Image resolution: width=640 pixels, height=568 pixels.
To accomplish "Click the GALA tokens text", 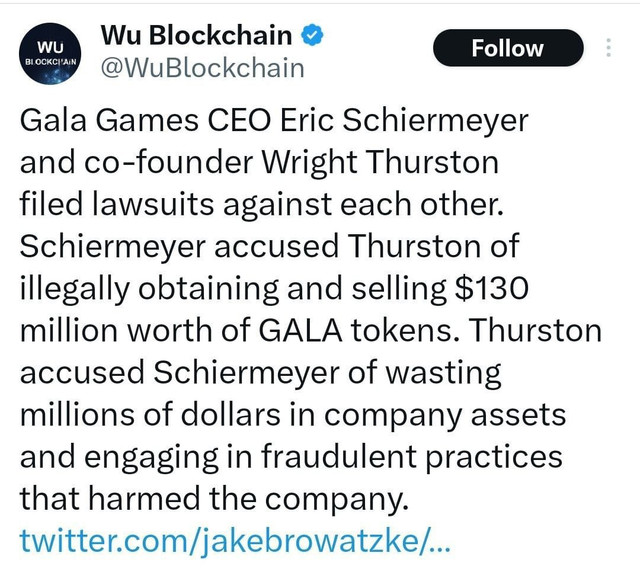I will pyautogui.click(x=356, y=330).
